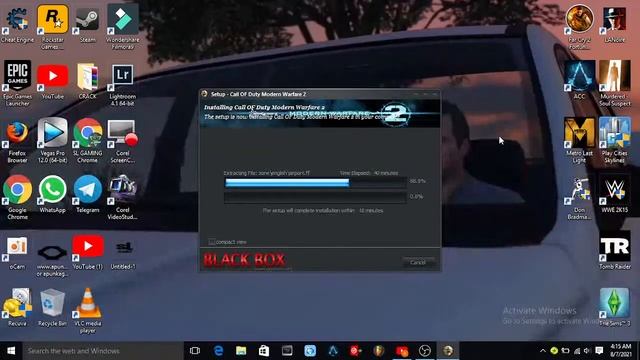640x360 pixels.
Task: Switch to the Setup installer taskbar button
Action: pyautogui.click(x=448, y=351)
